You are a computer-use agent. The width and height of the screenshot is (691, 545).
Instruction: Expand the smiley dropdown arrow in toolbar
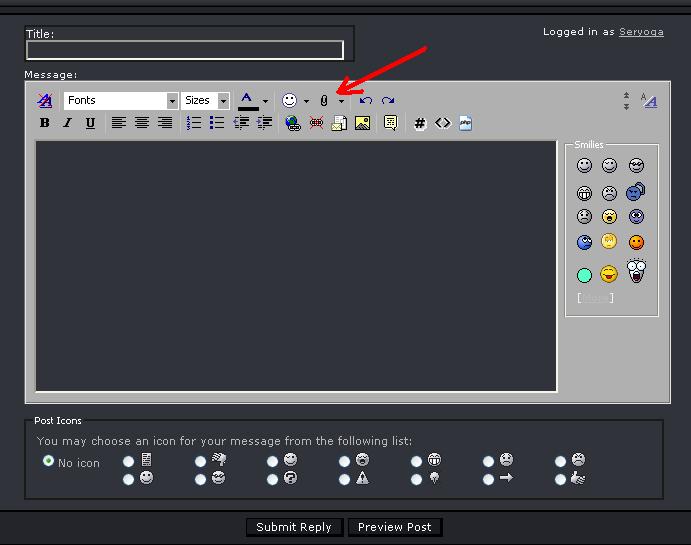[x=306, y=101]
